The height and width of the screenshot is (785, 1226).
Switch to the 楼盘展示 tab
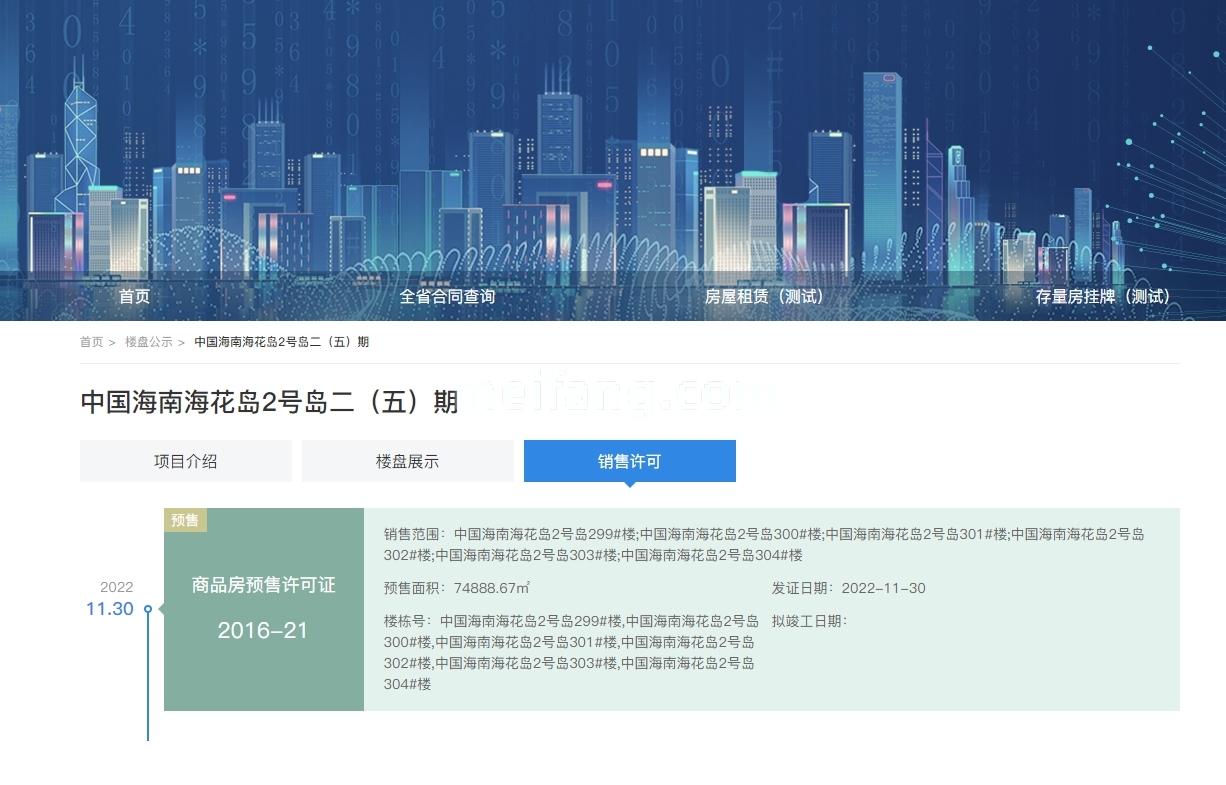click(x=407, y=461)
